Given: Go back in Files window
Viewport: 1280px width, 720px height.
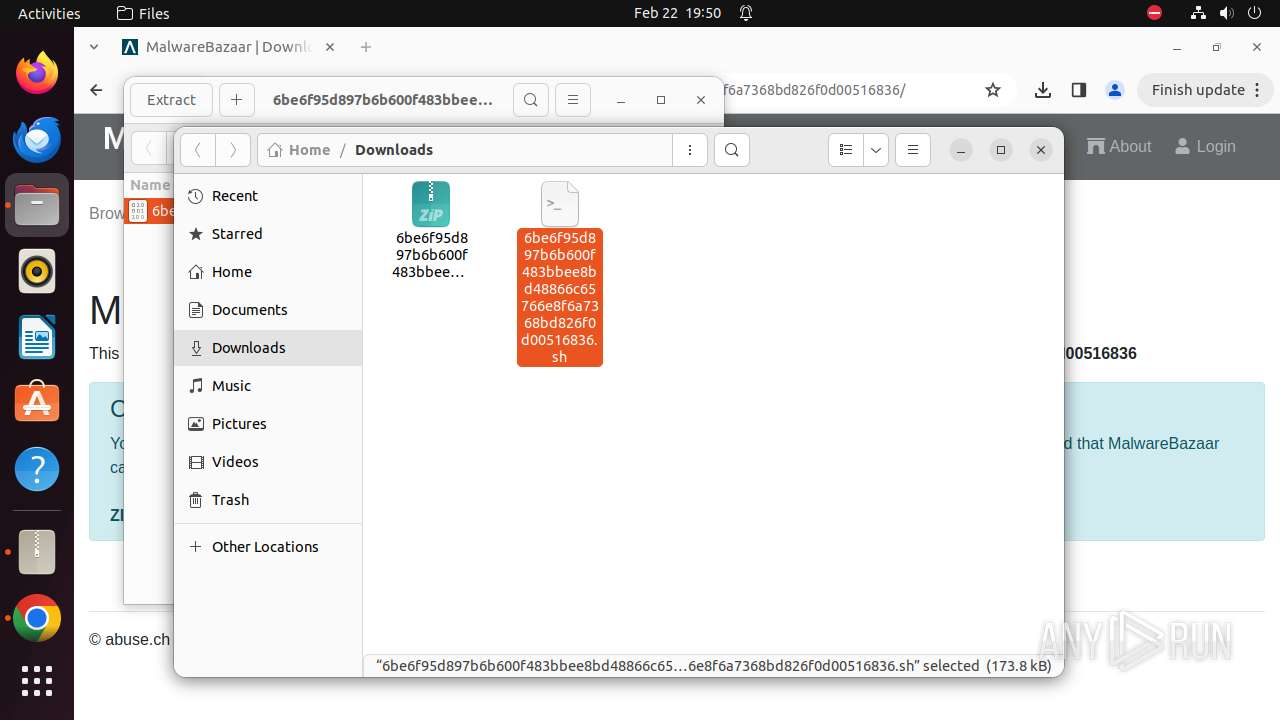Looking at the screenshot, I should tap(198, 150).
